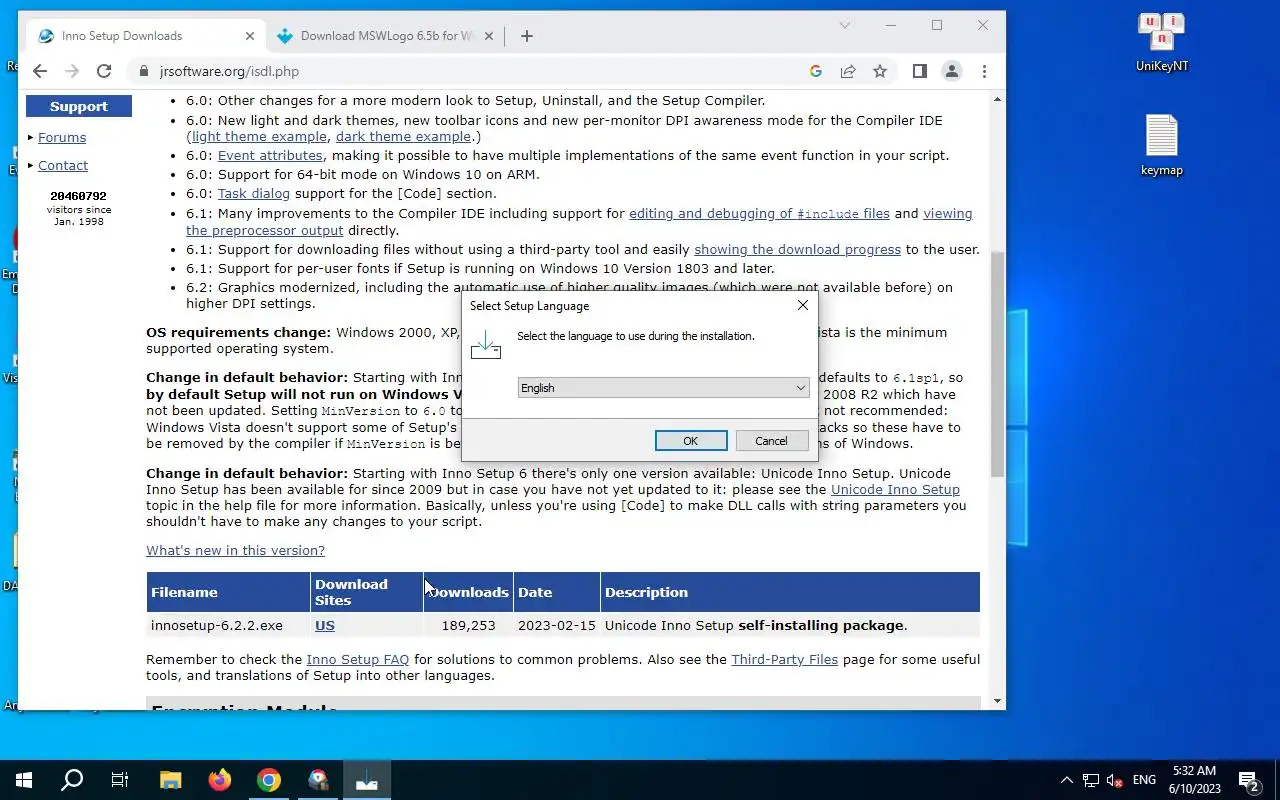This screenshot has width=1280, height=800.
Task: Open Firefox from taskbar
Action: tap(219, 780)
